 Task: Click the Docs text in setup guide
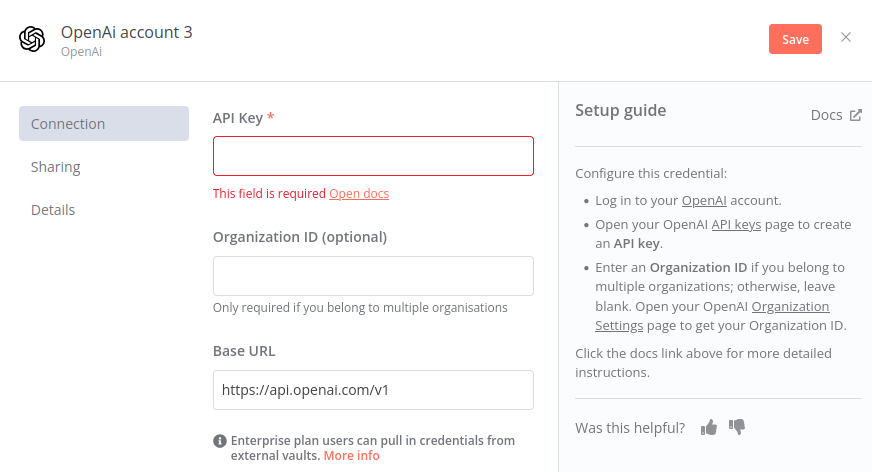coord(826,115)
